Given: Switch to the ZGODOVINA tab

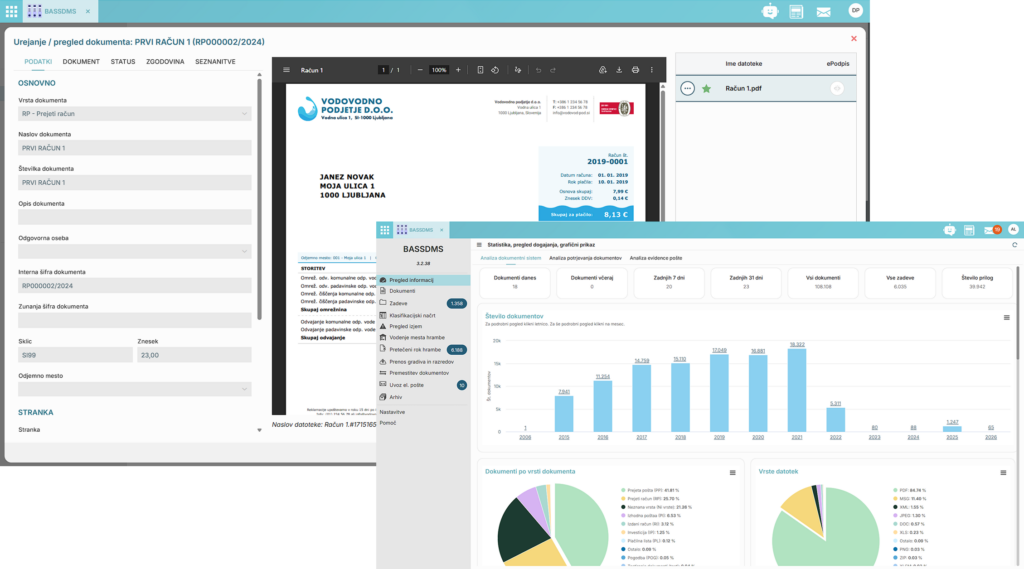Looking at the screenshot, I should point(165,62).
